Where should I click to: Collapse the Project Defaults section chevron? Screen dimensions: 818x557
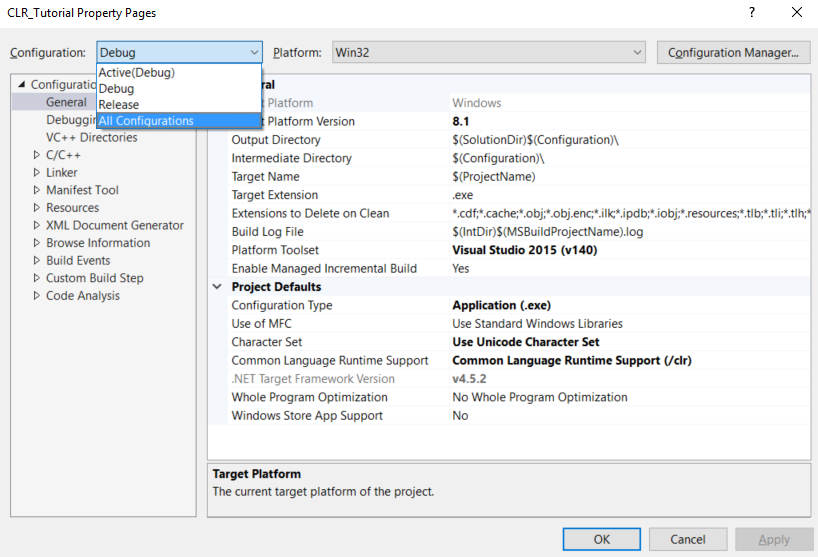tap(218, 287)
